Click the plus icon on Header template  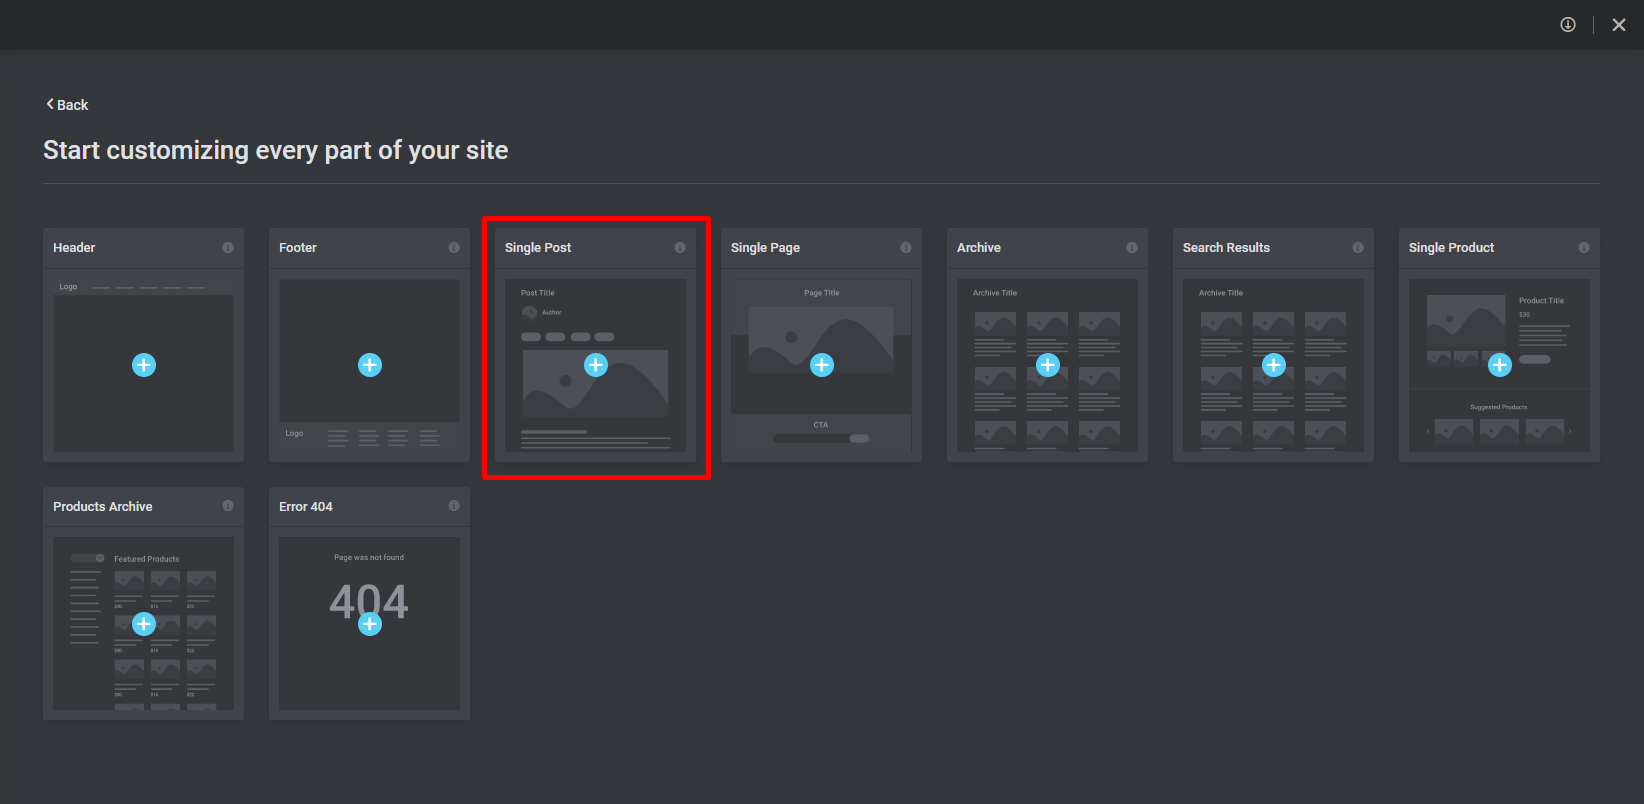144,365
